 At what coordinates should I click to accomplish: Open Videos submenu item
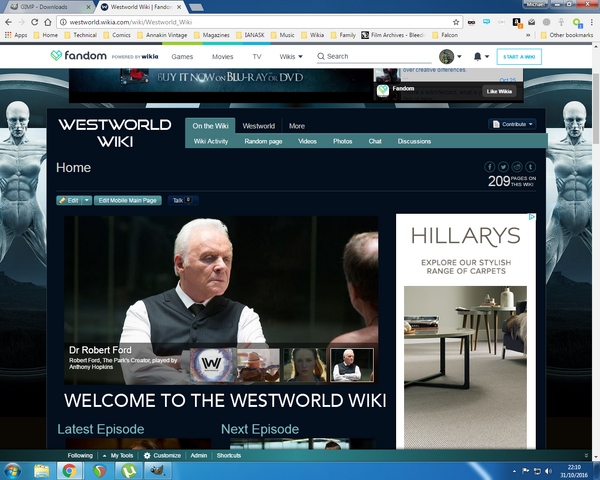click(307, 141)
